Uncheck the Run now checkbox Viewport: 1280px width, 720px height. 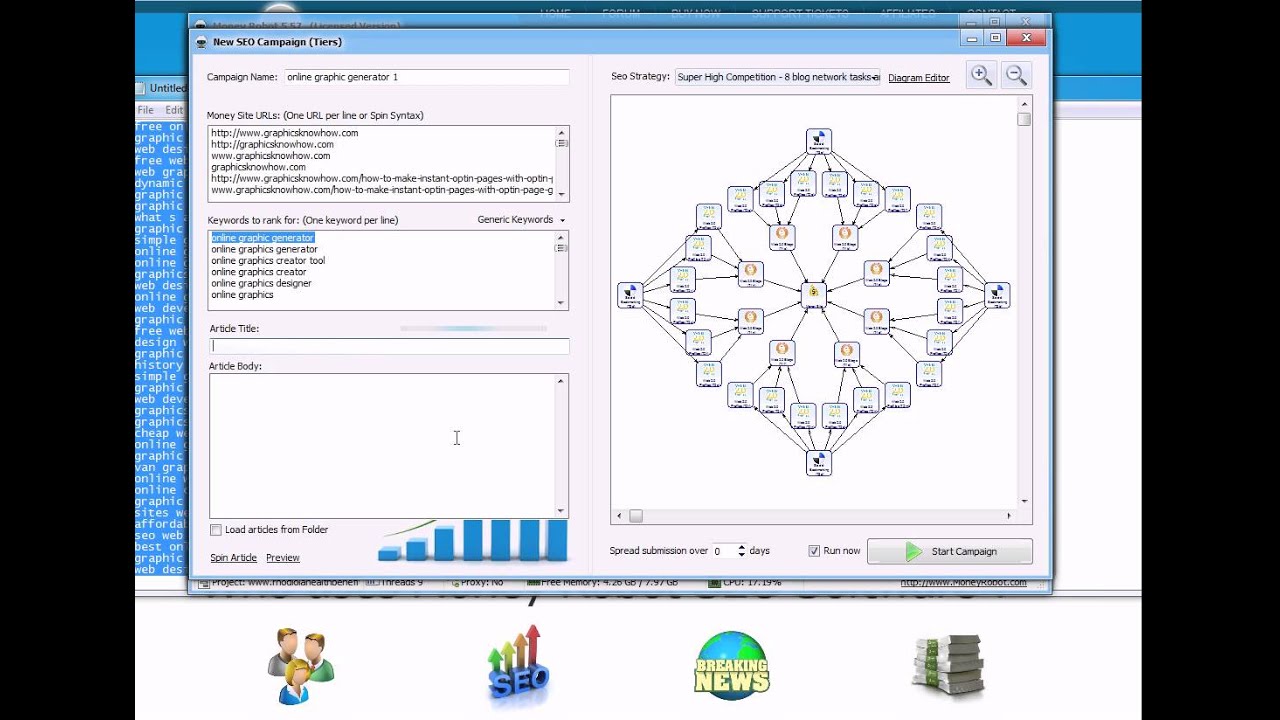pyautogui.click(x=814, y=551)
